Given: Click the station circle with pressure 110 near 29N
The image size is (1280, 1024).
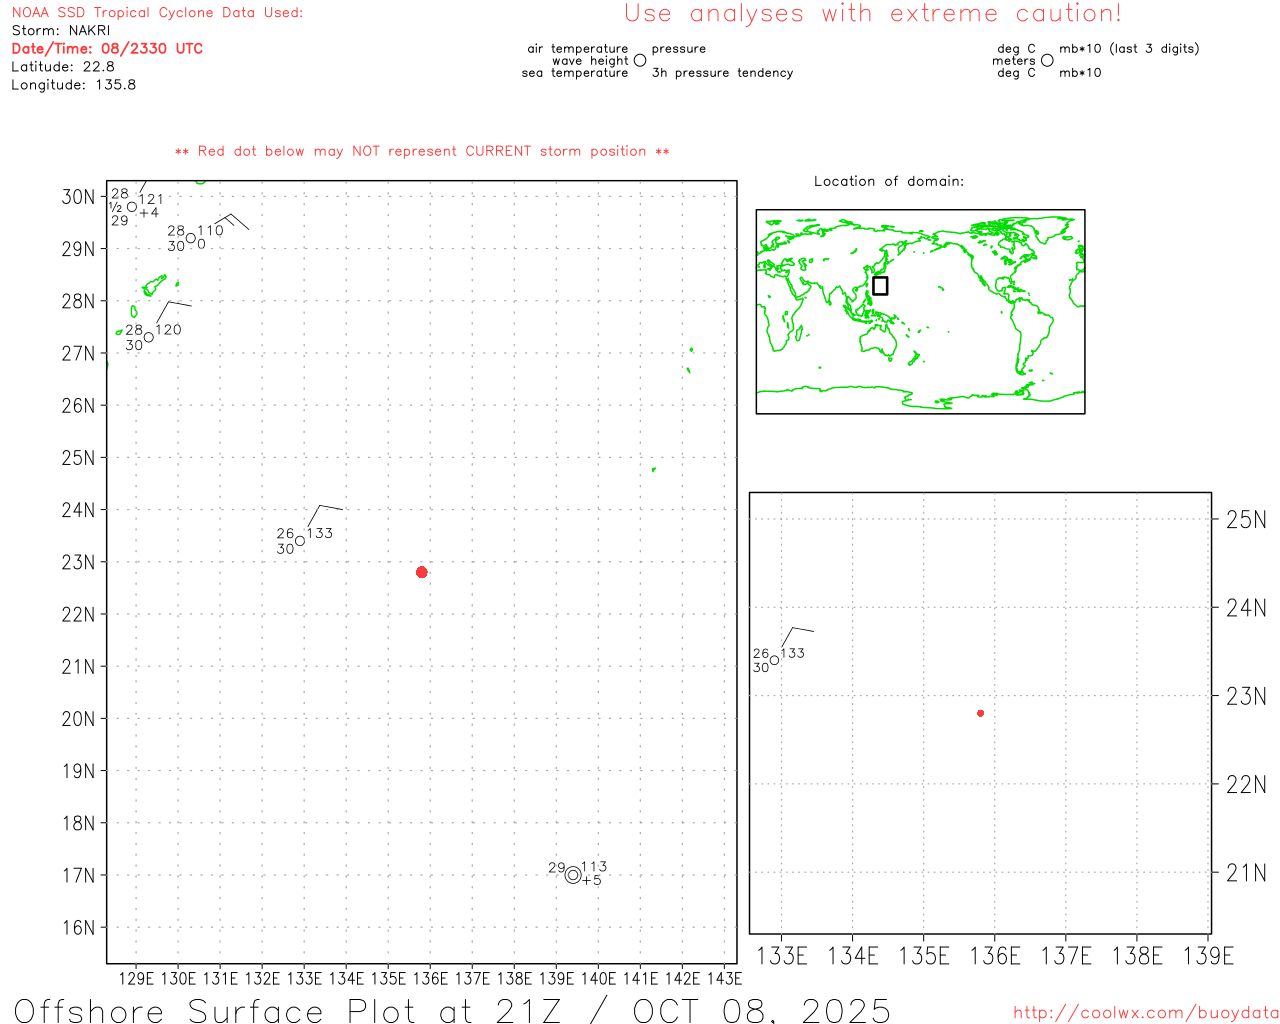Looking at the screenshot, I should click(x=191, y=238).
